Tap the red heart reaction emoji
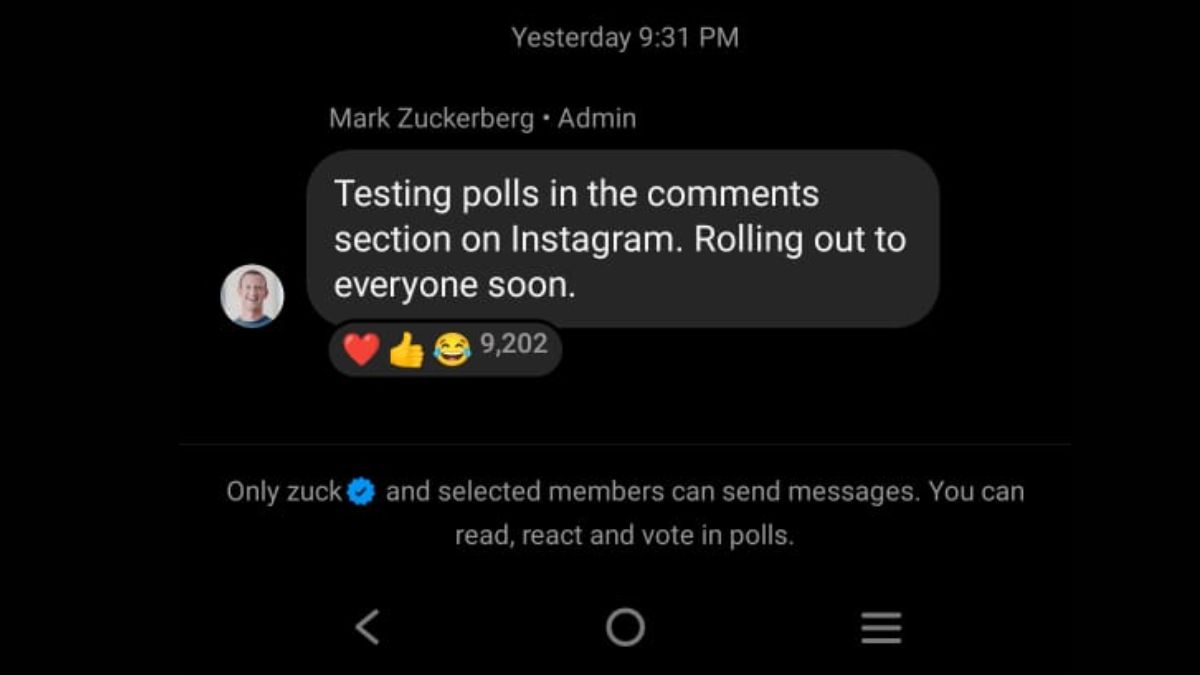Screen dimensions: 1200x675 coord(361,349)
